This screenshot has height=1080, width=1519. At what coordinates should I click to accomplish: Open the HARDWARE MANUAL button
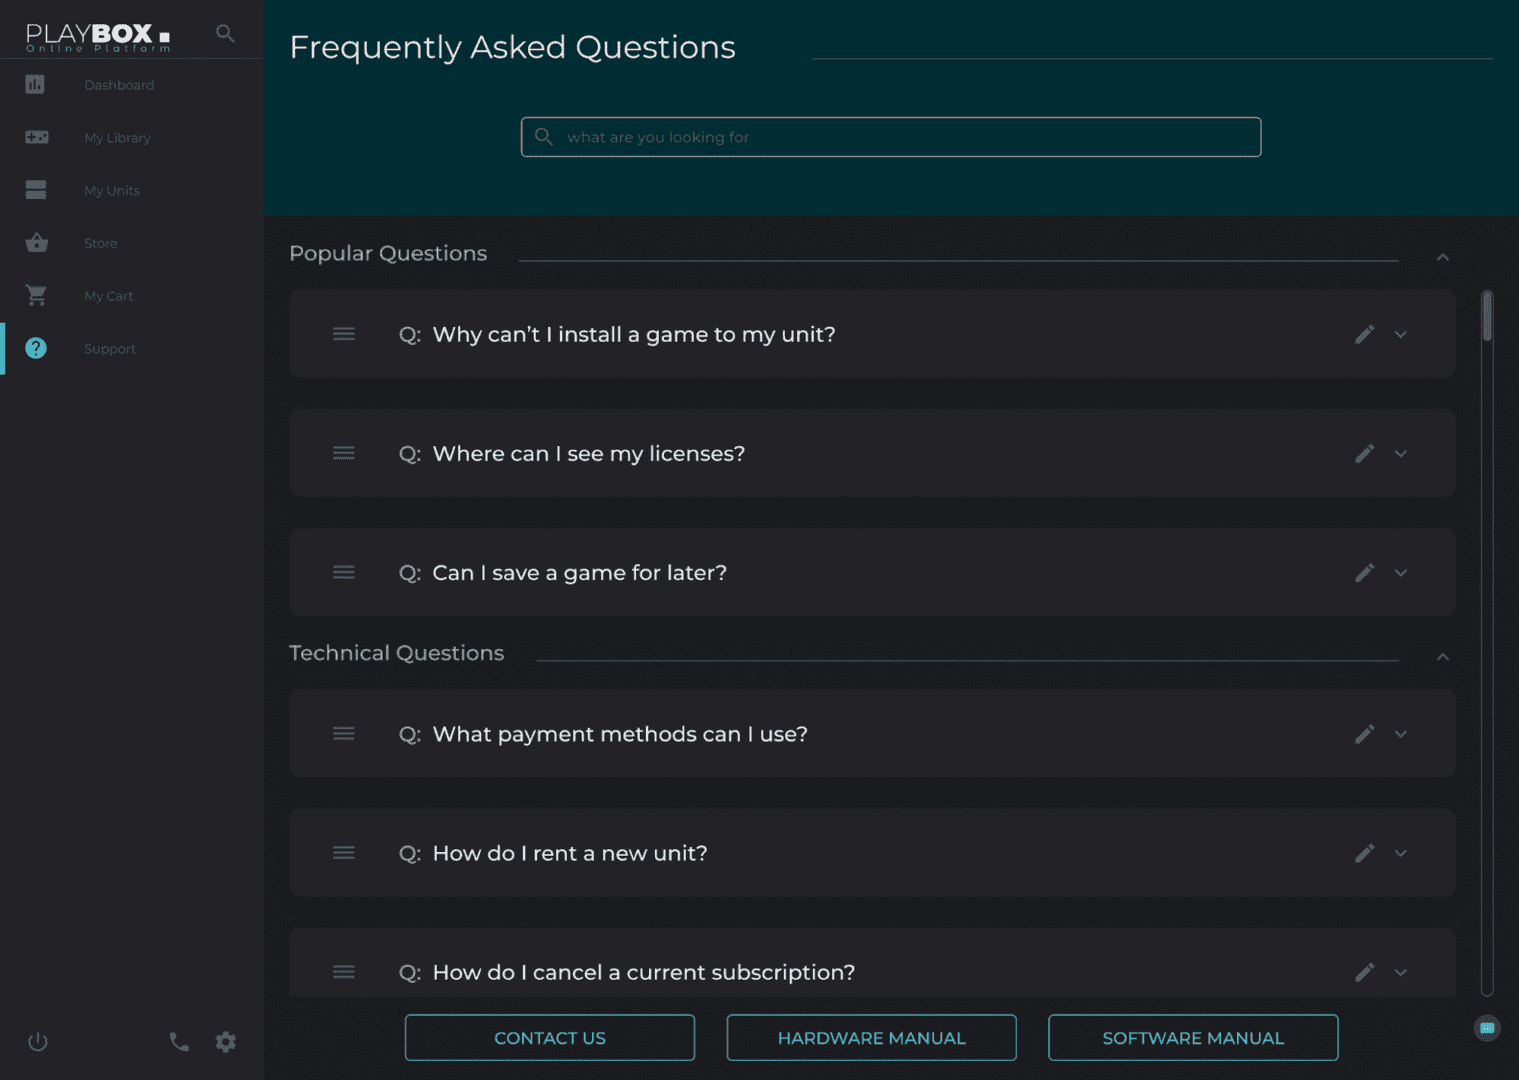click(872, 1038)
